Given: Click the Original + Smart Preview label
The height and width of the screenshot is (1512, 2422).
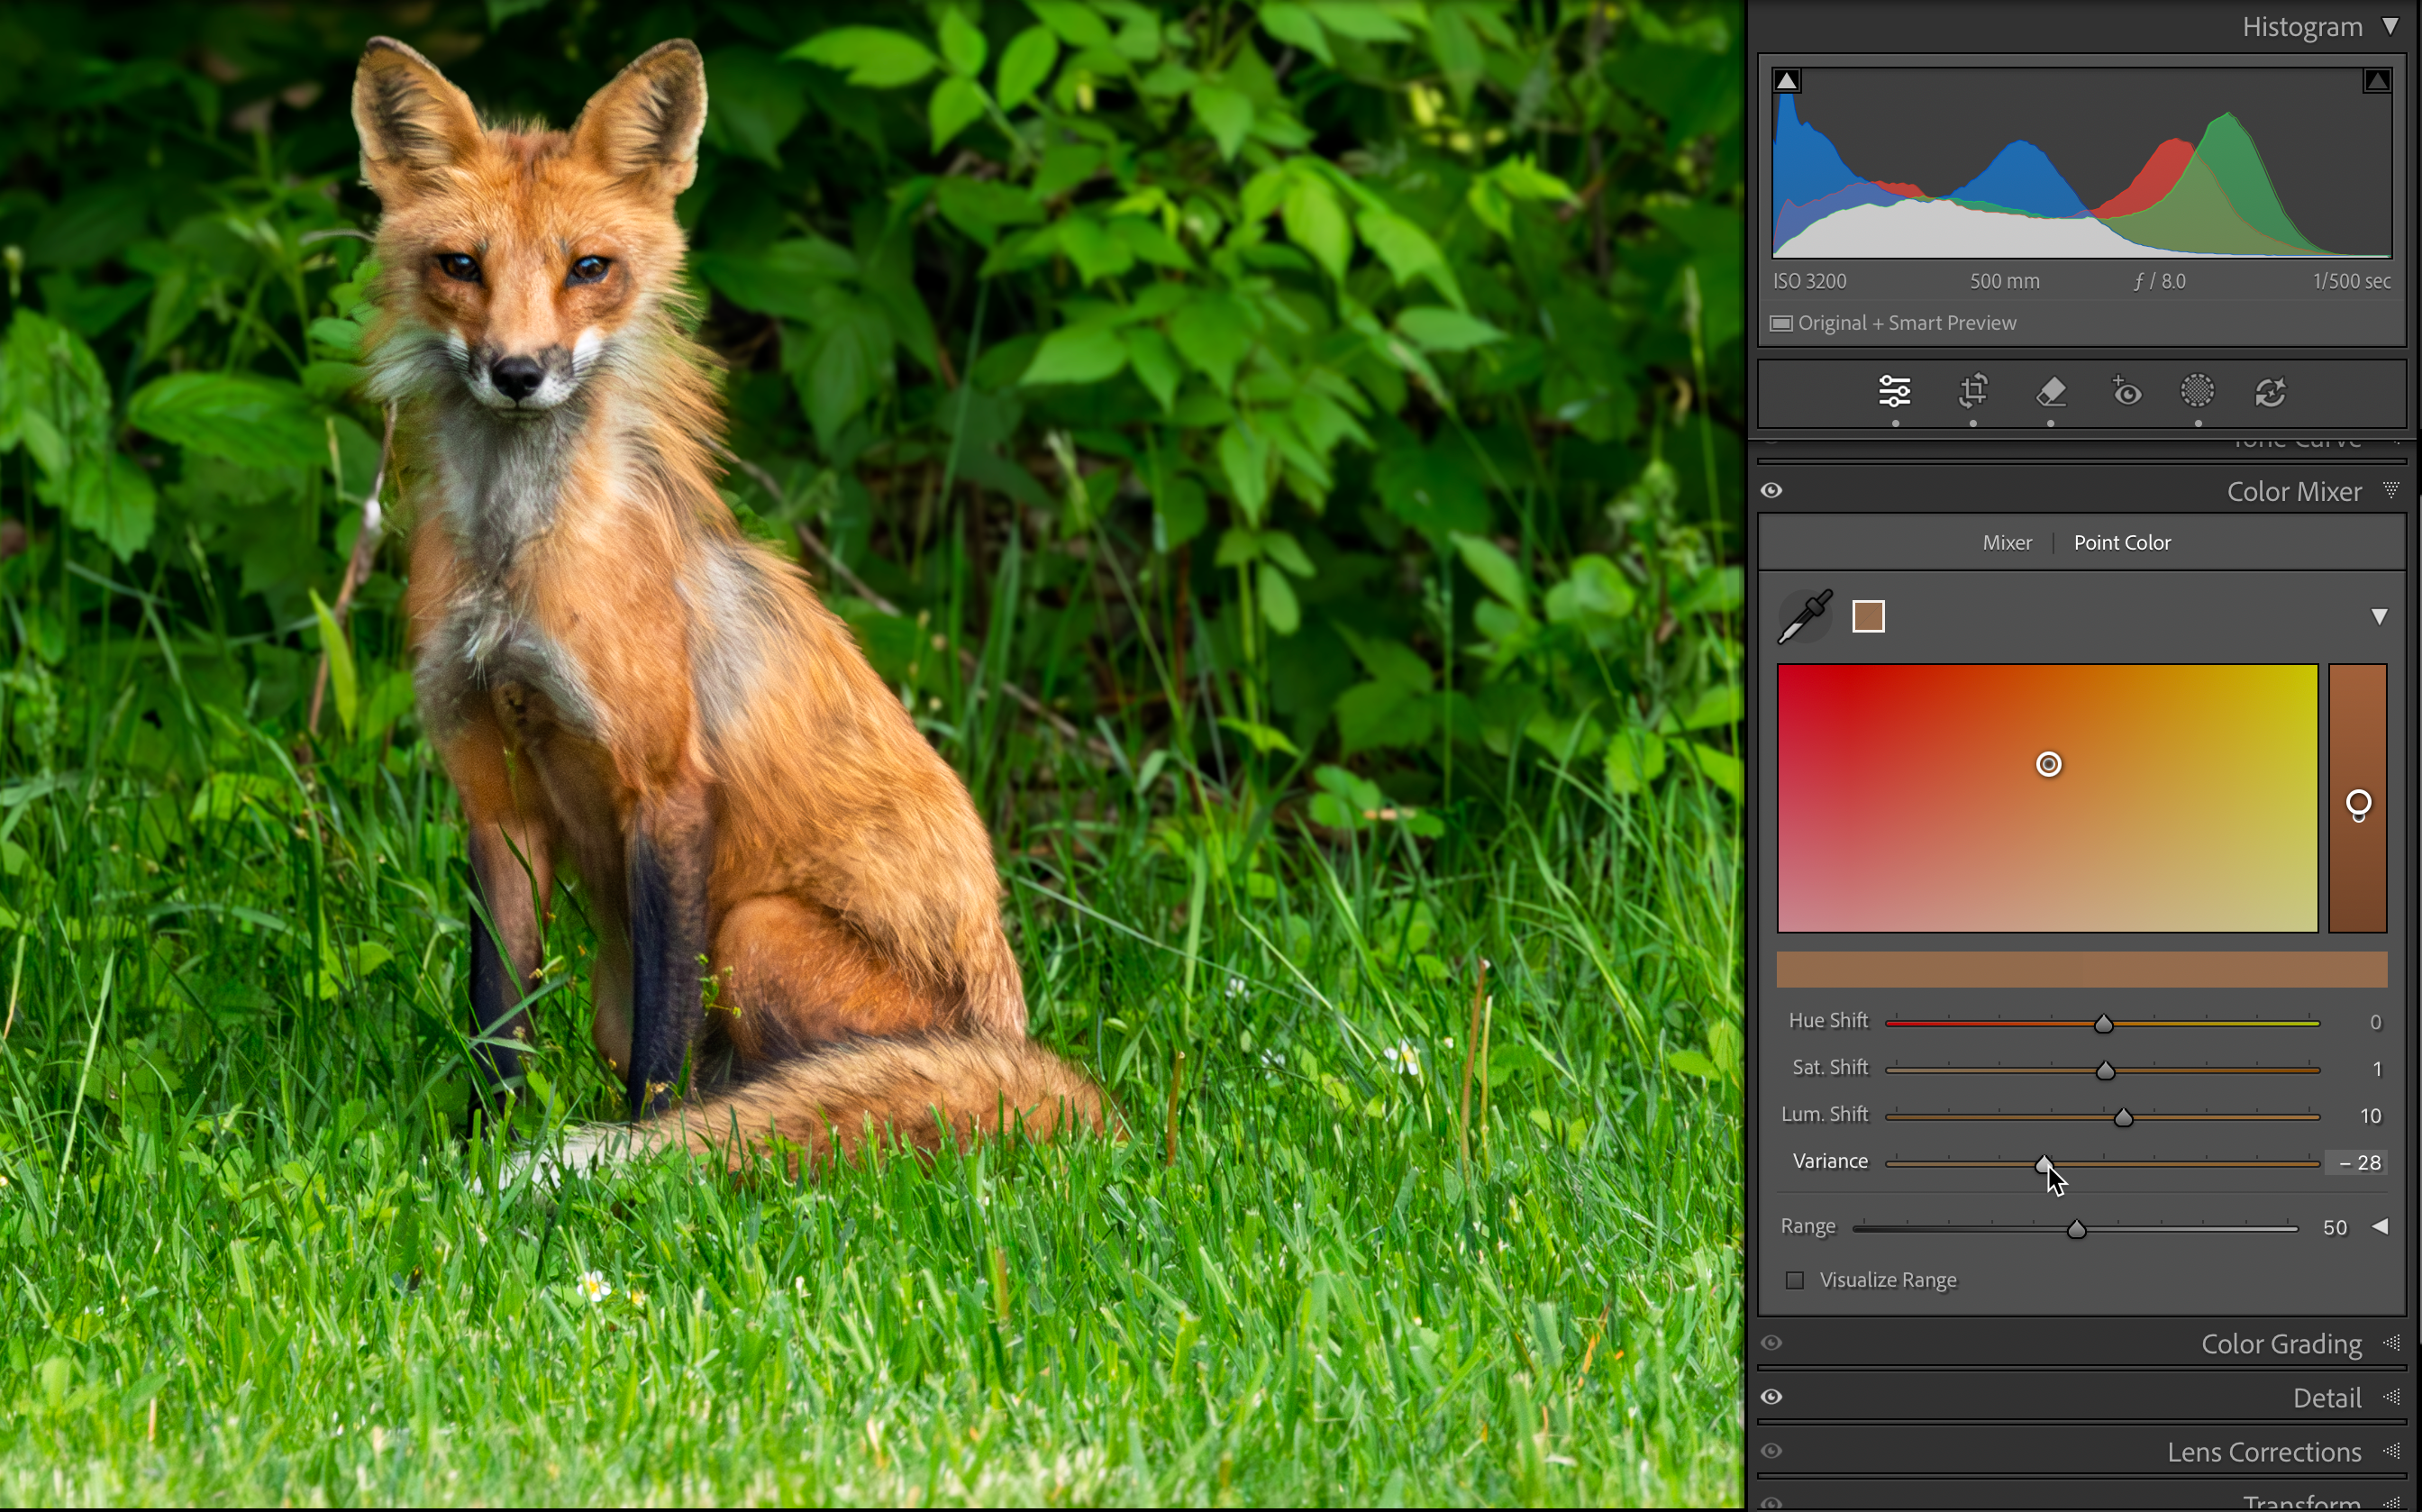Looking at the screenshot, I should click(1895, 322).
